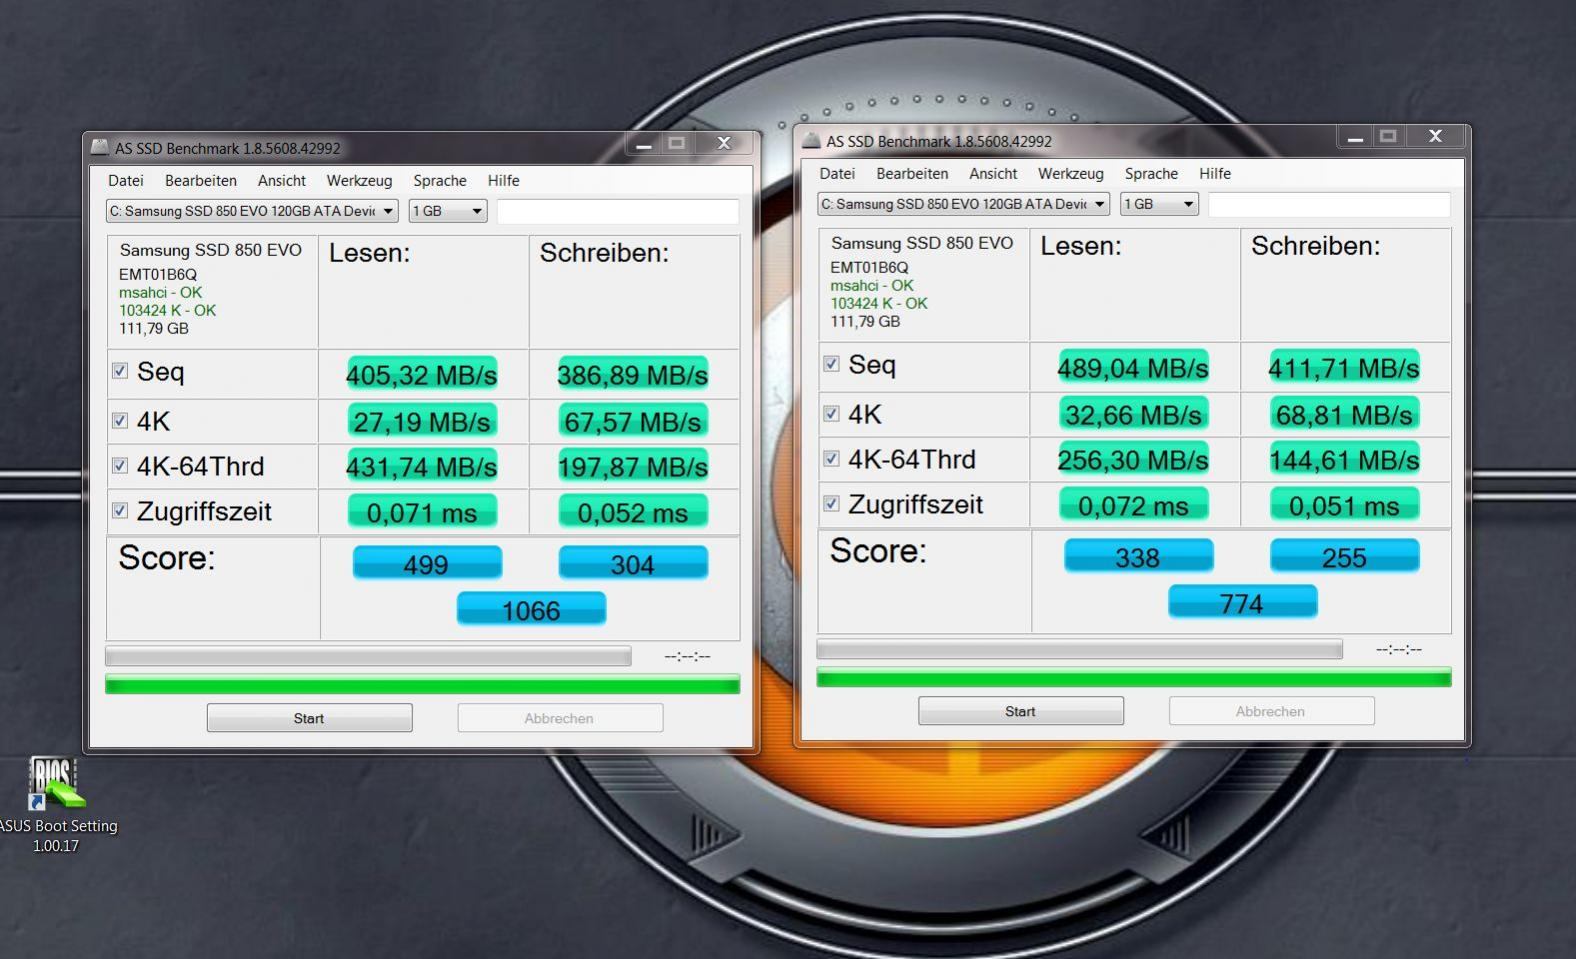
Task: Toggle Seq checkbox in right window
Action: tap(831, 364)
